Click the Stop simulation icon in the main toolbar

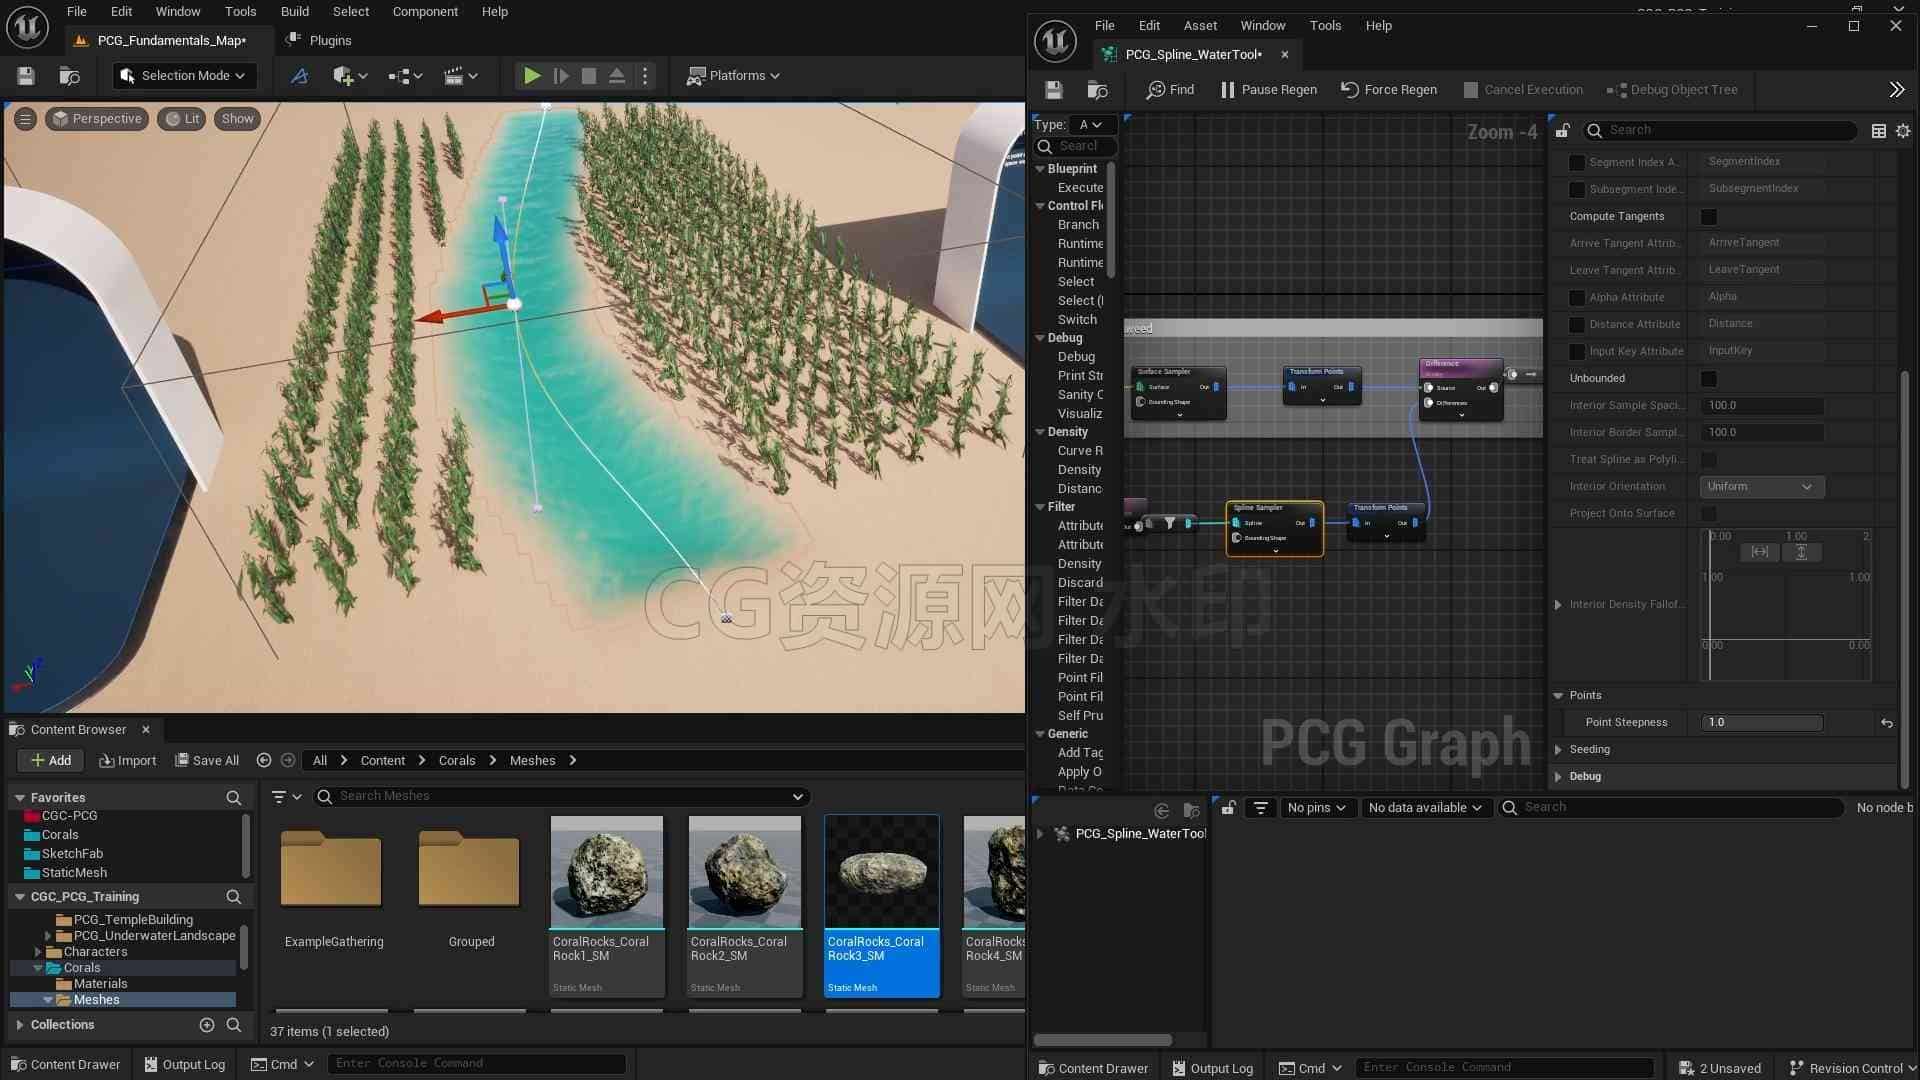pyautogui.click(x=589, y=76)
